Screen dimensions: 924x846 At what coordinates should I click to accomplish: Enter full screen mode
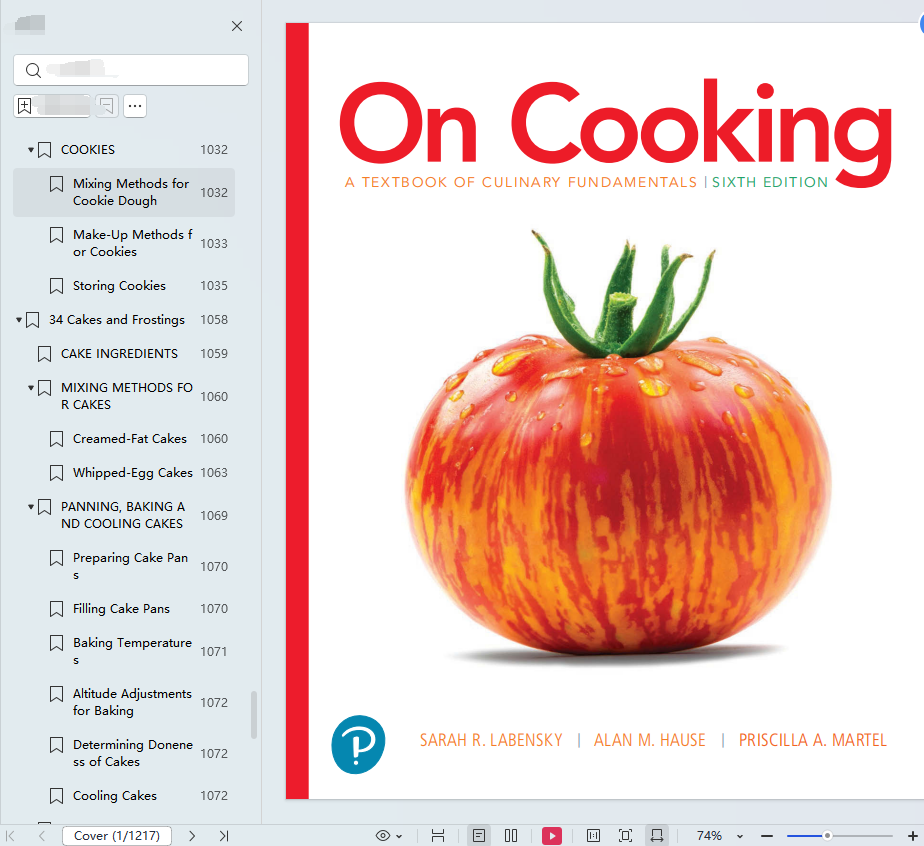coord(625,835)
